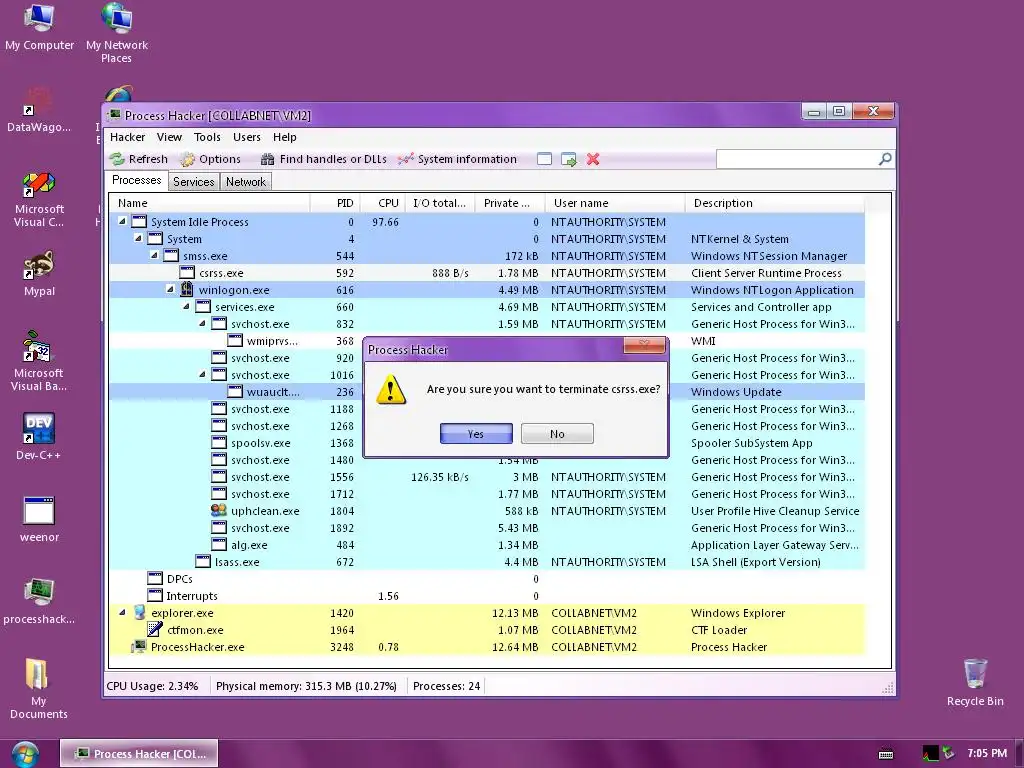The height and width of the screenshot is (768, 1024).
Task: Collapse the winlogon.exe tree node
Action: [170, 289]
